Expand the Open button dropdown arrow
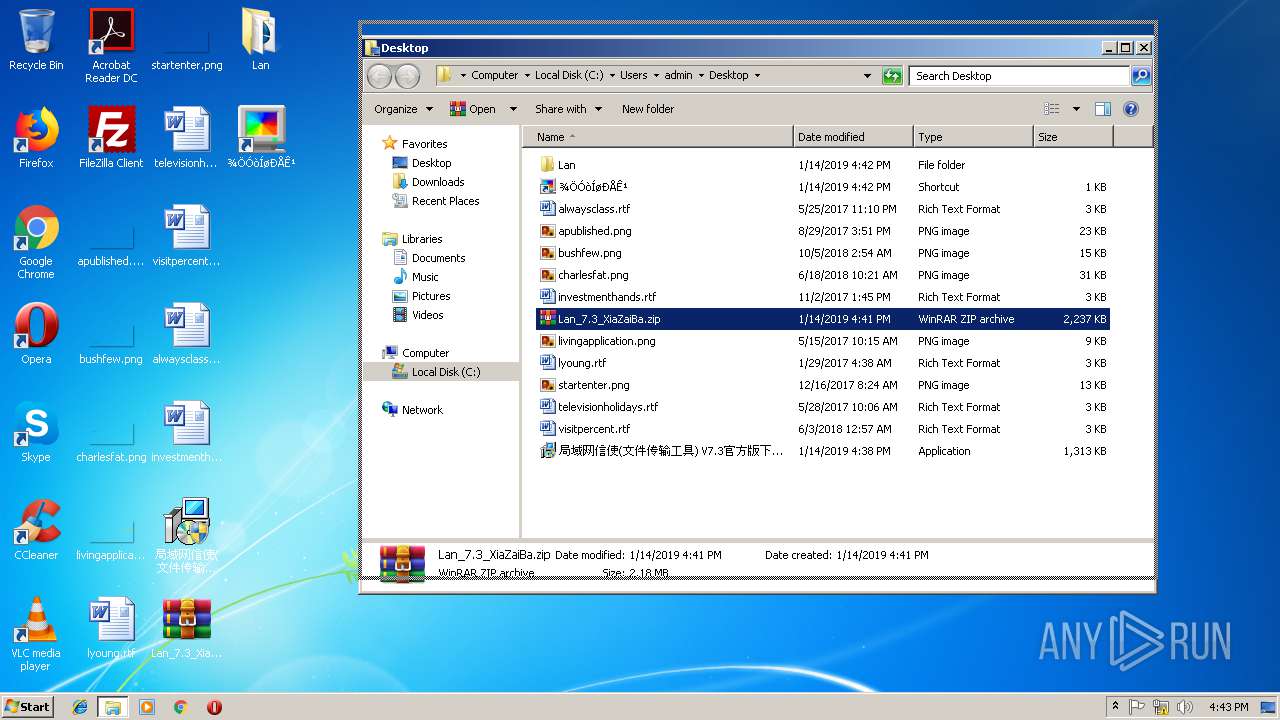This screenshot has width=1280, height=720. pyautogui.click(x=513, y=109)
